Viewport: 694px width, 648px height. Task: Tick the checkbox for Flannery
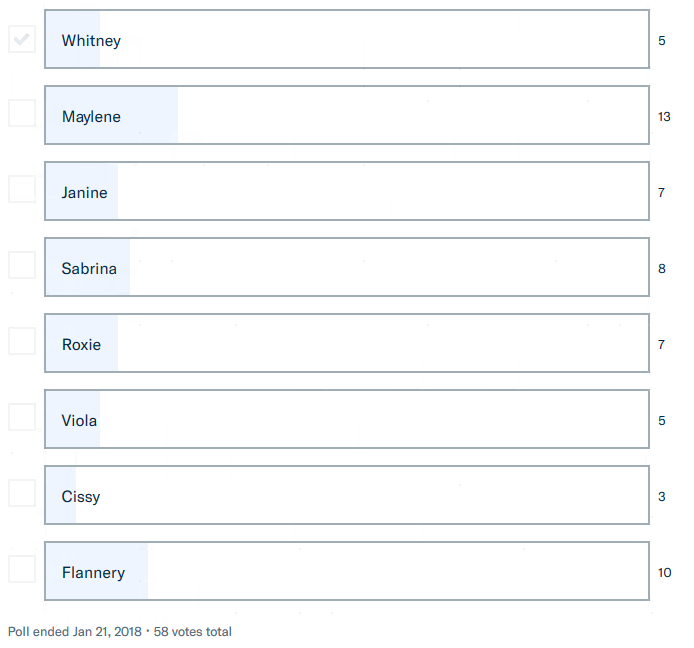(22, 569)
